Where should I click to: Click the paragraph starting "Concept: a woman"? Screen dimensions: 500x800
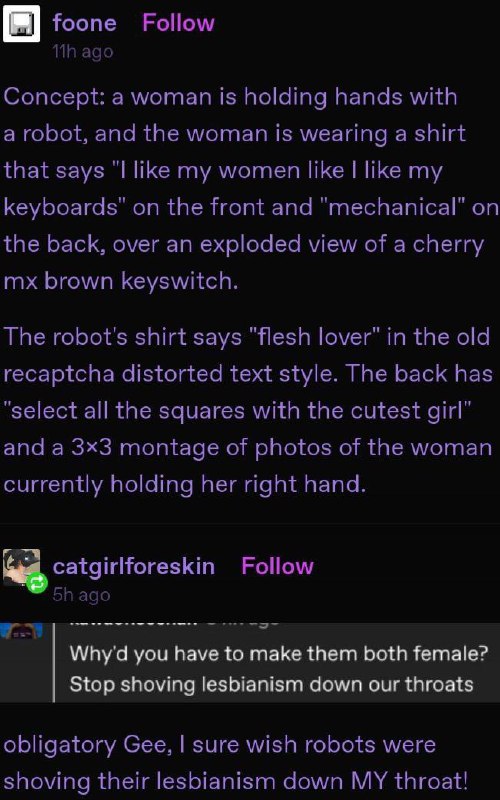point(250,188)
